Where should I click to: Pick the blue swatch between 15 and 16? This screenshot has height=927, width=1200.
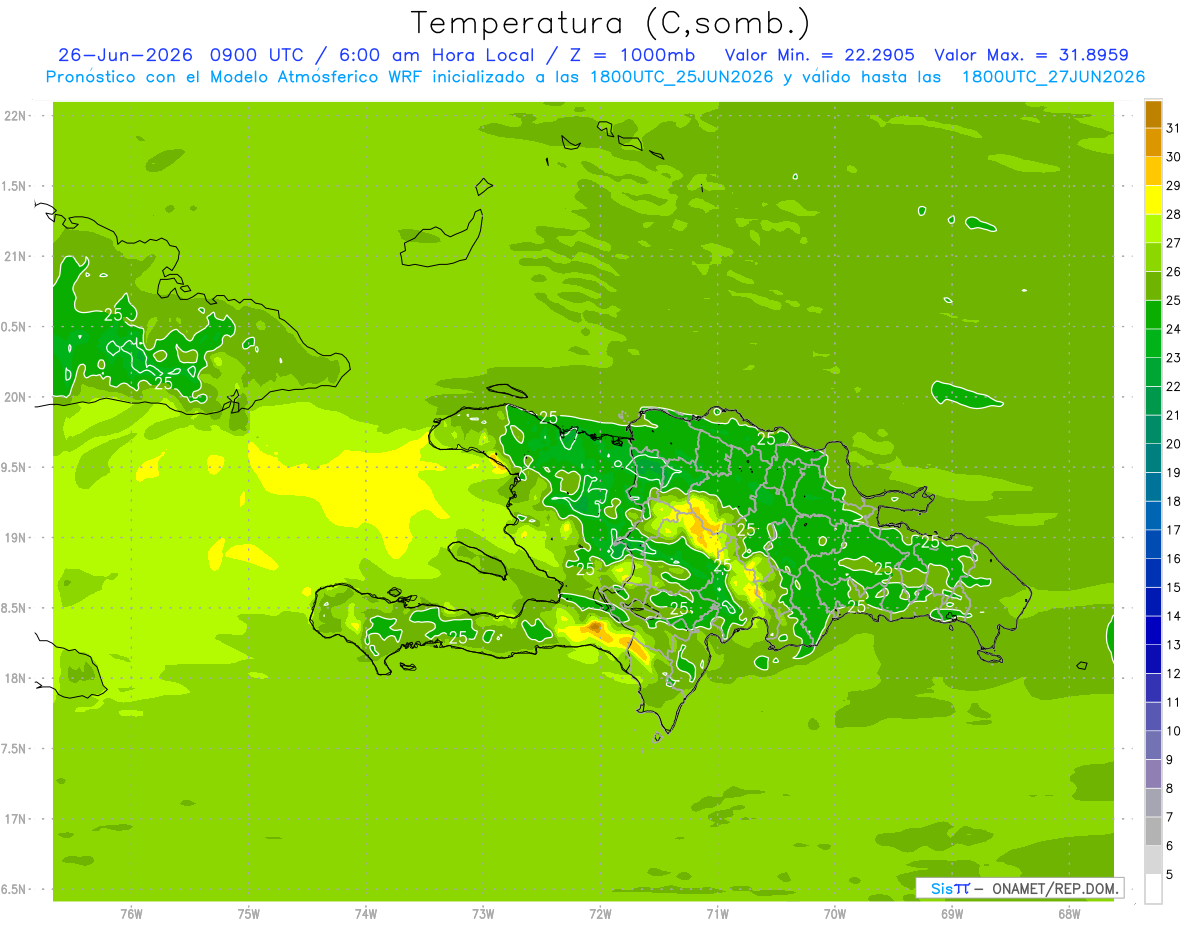[x=1153, y=573]
